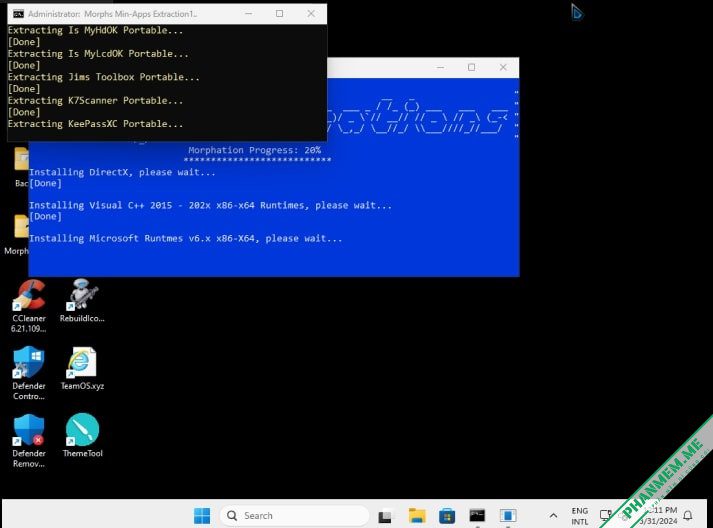This screenshot has height=528, width=713.
Task: Open TeamOS.xyz desktop shortcut
Action: pyautogui.click(x=82, y=368)
